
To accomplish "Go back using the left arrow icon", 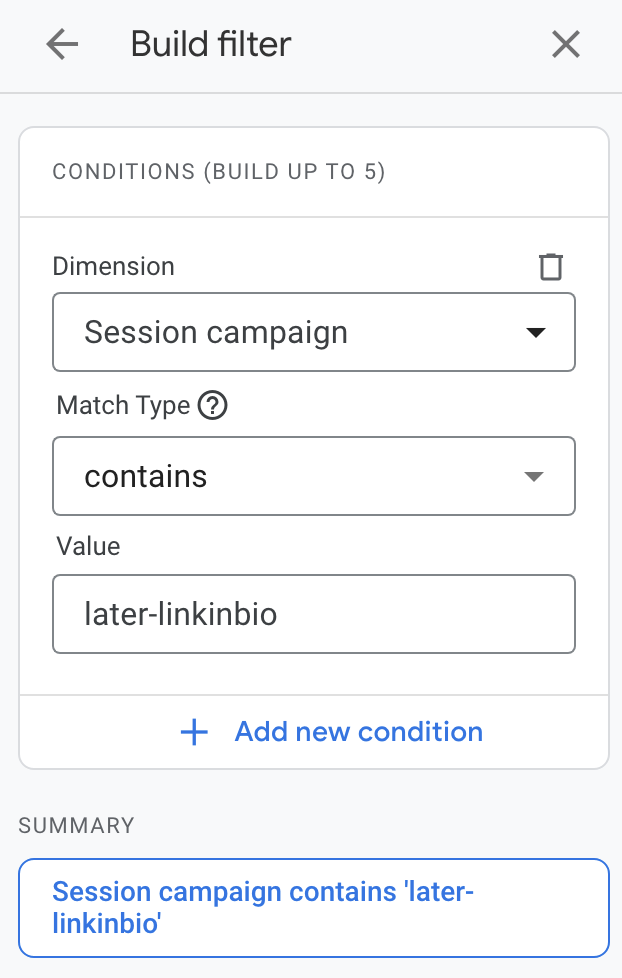I will pyautogui.click(x=62, y=45).
